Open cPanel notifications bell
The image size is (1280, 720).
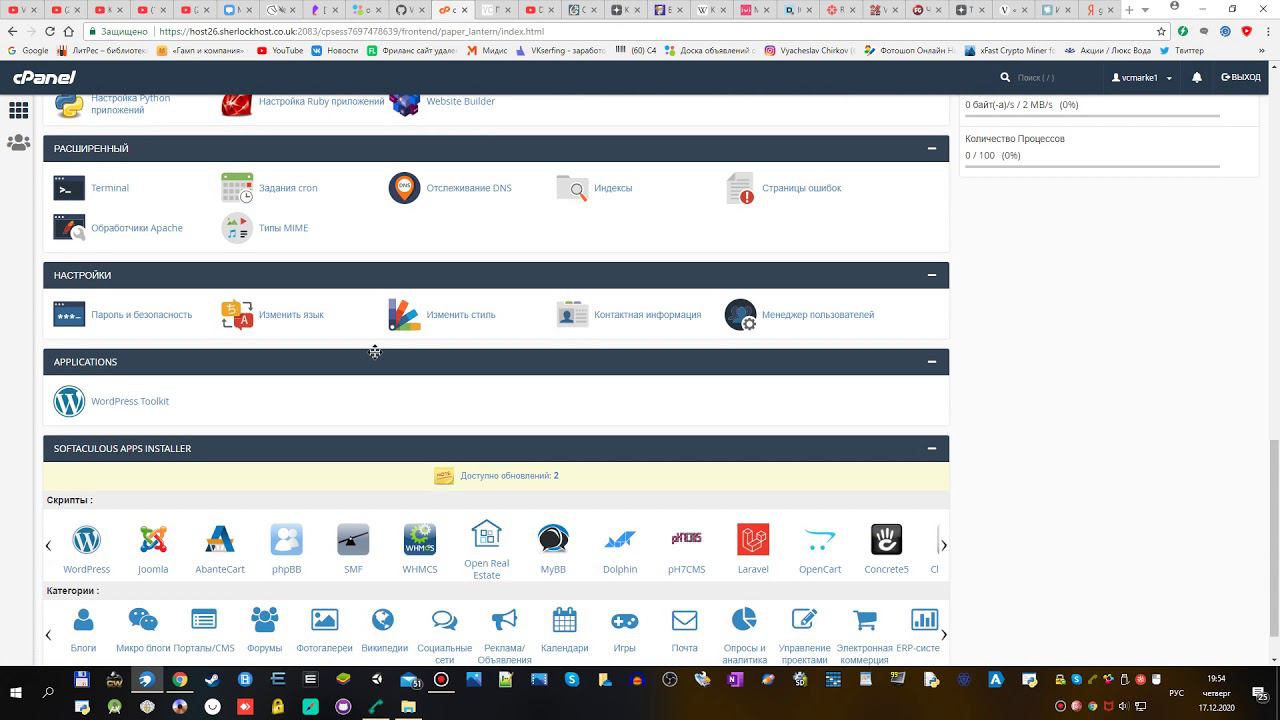tap(1196, 77)
